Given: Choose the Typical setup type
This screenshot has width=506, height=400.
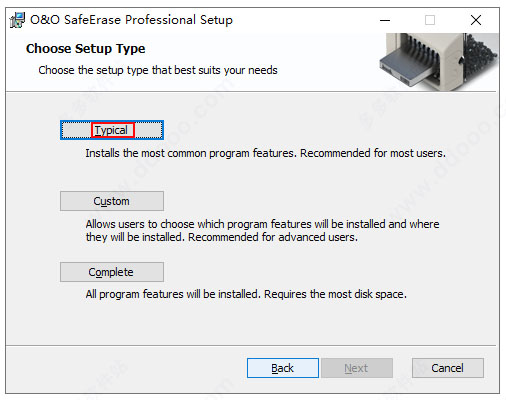Looking at the screenshot, I should pyautogui.click(x=112, y=130).
